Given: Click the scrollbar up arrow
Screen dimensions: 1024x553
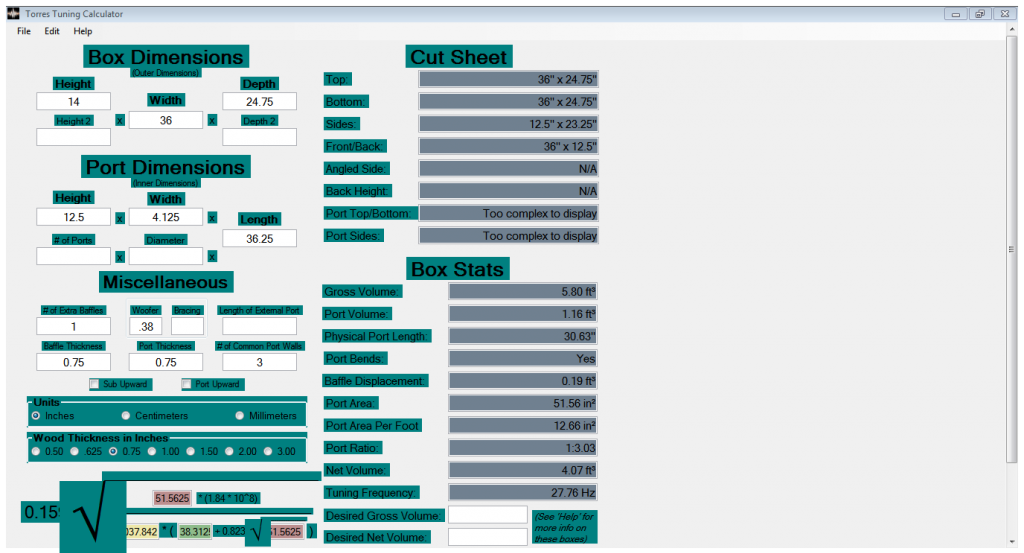Looking at the screenshot, I should (x=1012, y=31).
